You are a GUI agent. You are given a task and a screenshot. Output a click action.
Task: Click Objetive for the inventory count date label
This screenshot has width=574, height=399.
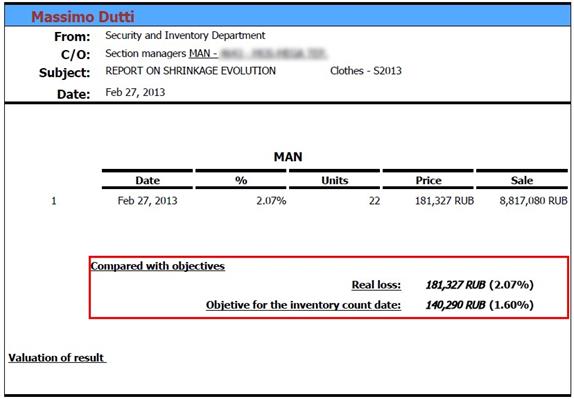coord(303,305)
